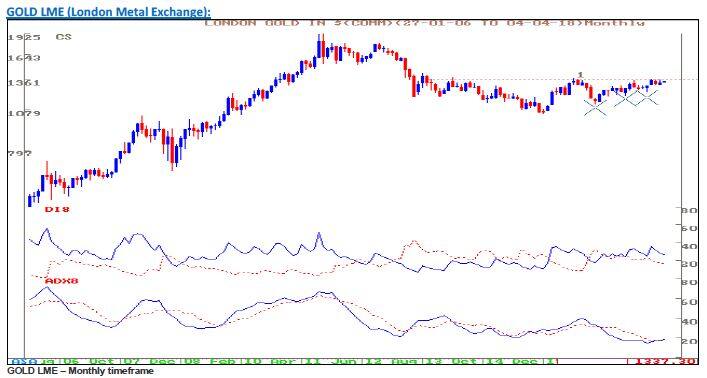Click the '12 Aug' date axis label
Screen dimensions: 707x378
pyautogui.click(x=393, y=362)
